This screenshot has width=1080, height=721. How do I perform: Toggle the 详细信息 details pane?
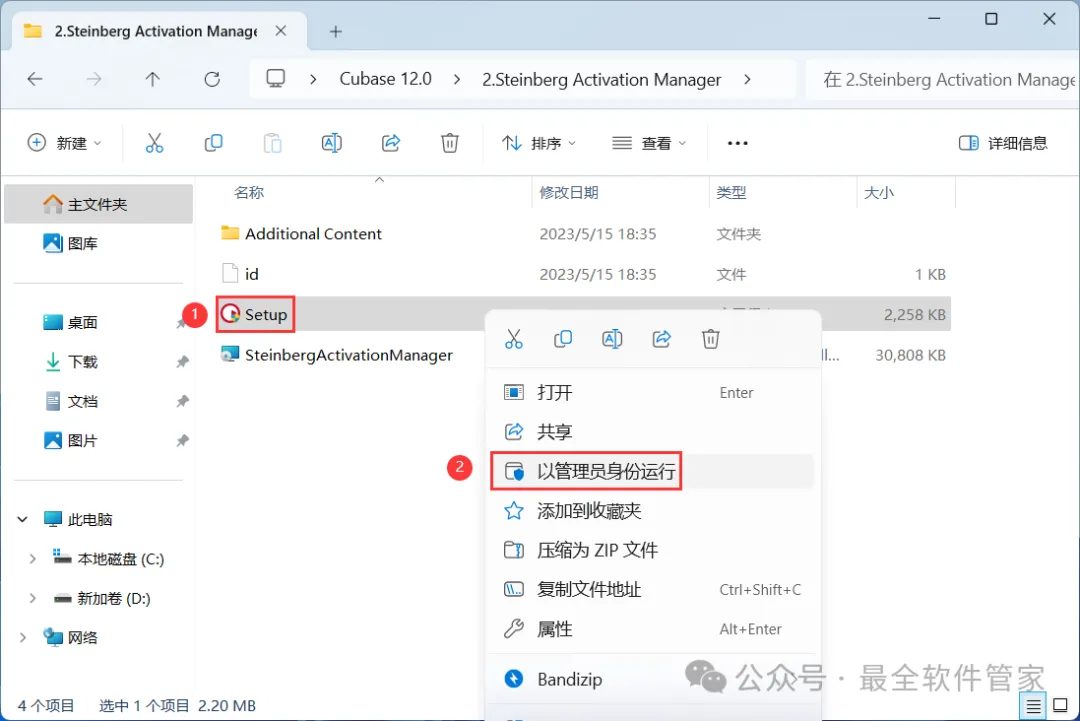[1003, 143]
